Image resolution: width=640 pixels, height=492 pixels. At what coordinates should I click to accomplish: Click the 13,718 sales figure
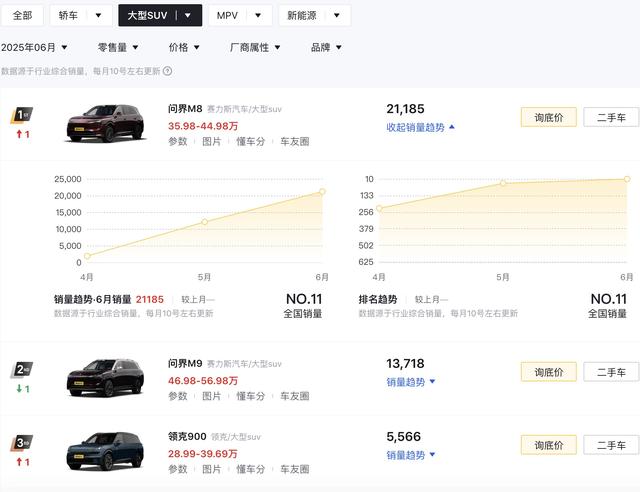[x=405, y=363]
